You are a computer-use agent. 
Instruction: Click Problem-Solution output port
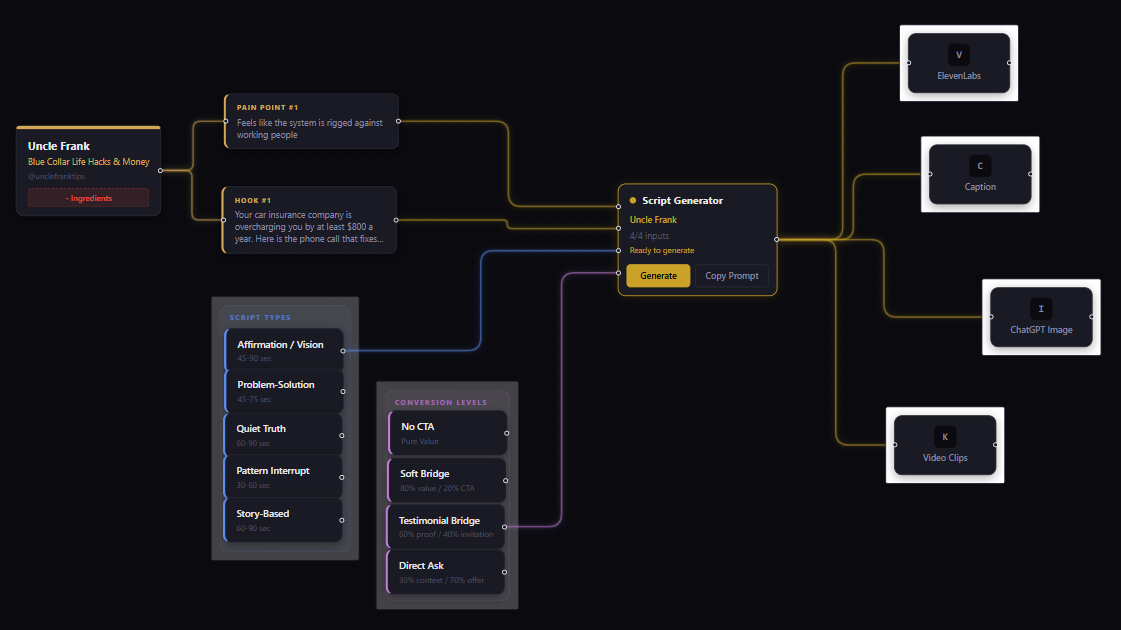[343, 391]
